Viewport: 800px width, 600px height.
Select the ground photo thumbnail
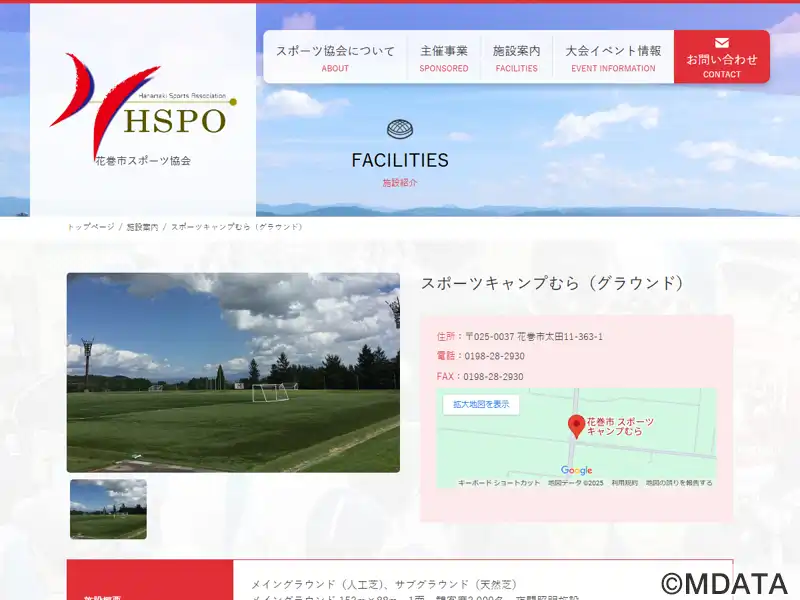(108, 509)
